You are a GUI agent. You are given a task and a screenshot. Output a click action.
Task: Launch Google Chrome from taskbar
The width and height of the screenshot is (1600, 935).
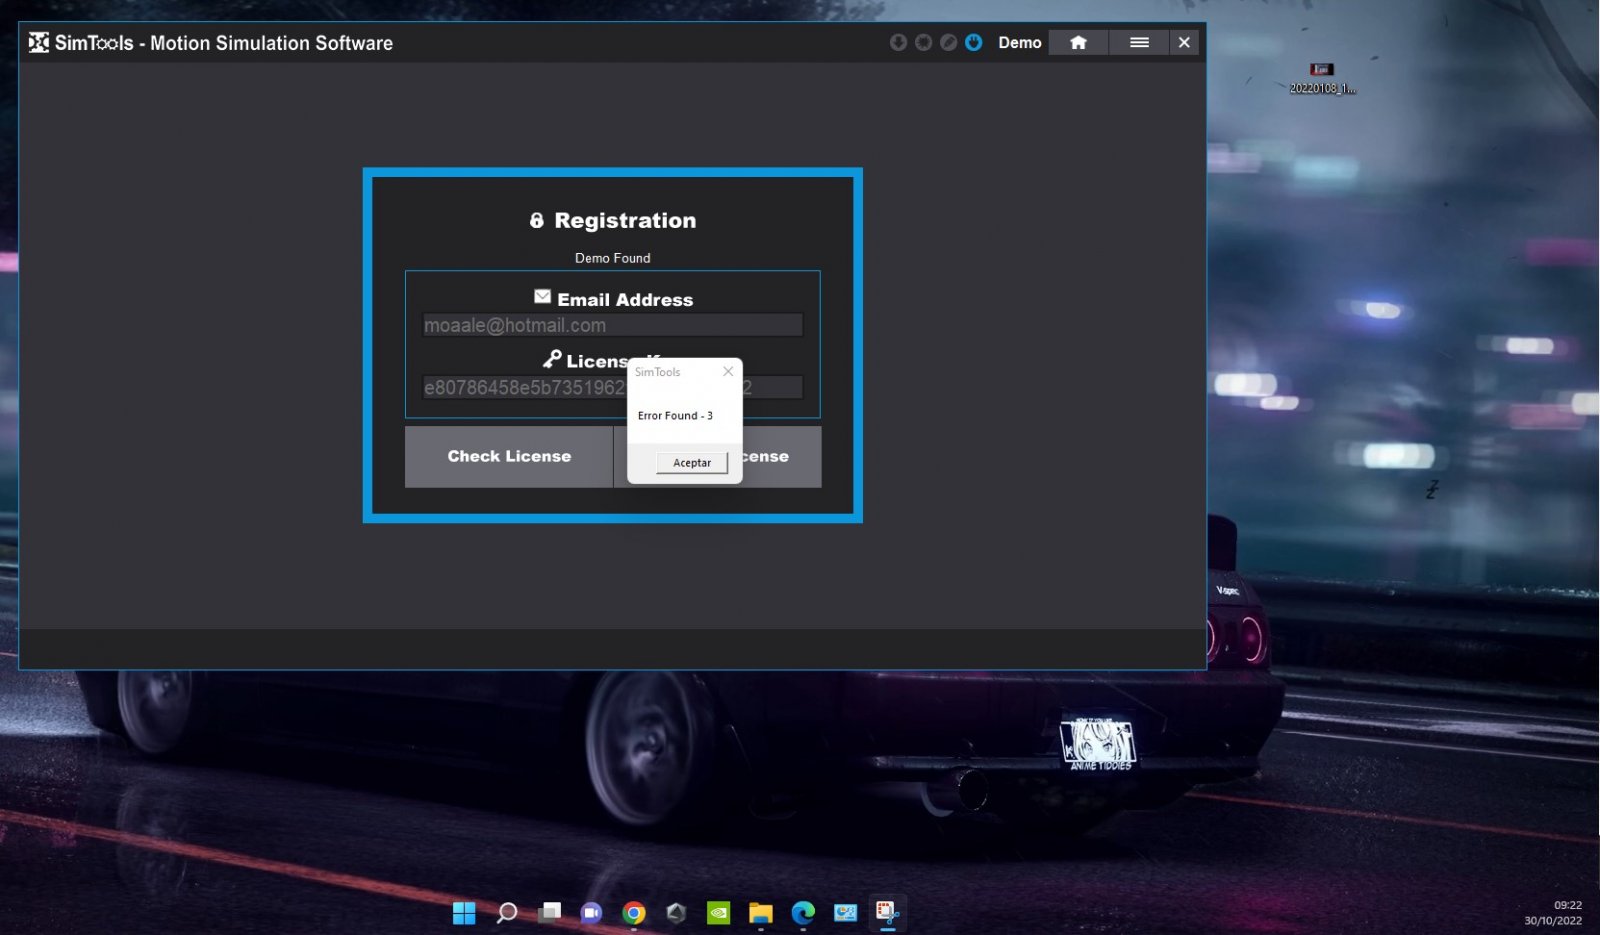pyautogui.click(x=633, y=912)
